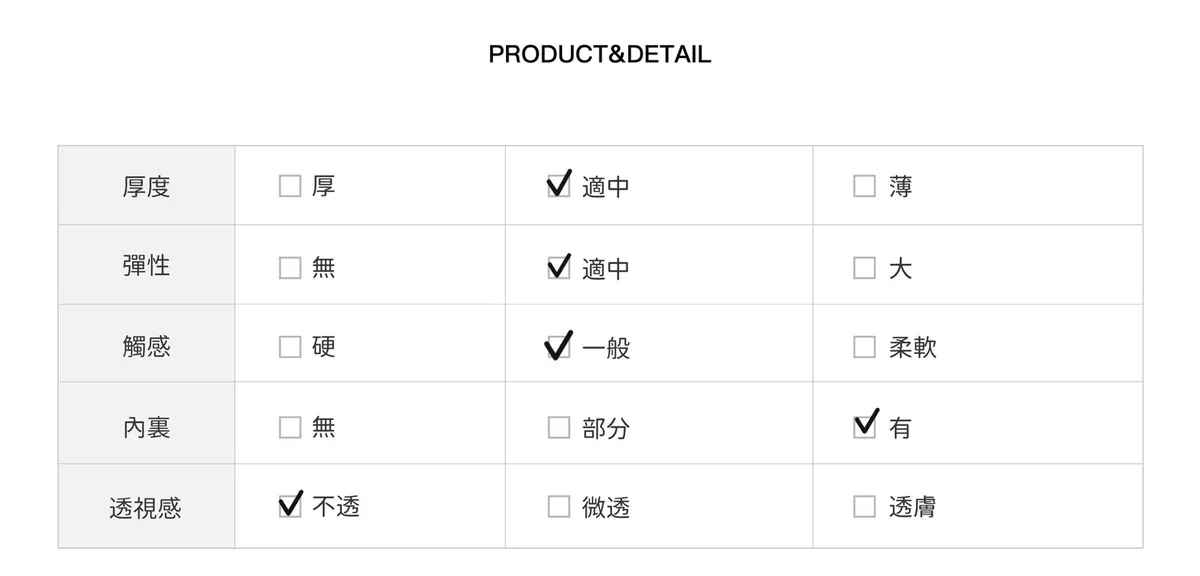Image resolution: width=1200 pixels, height=576 pixels.
Task: Click the 彈性 row header cell
Action: pos(146,266)
